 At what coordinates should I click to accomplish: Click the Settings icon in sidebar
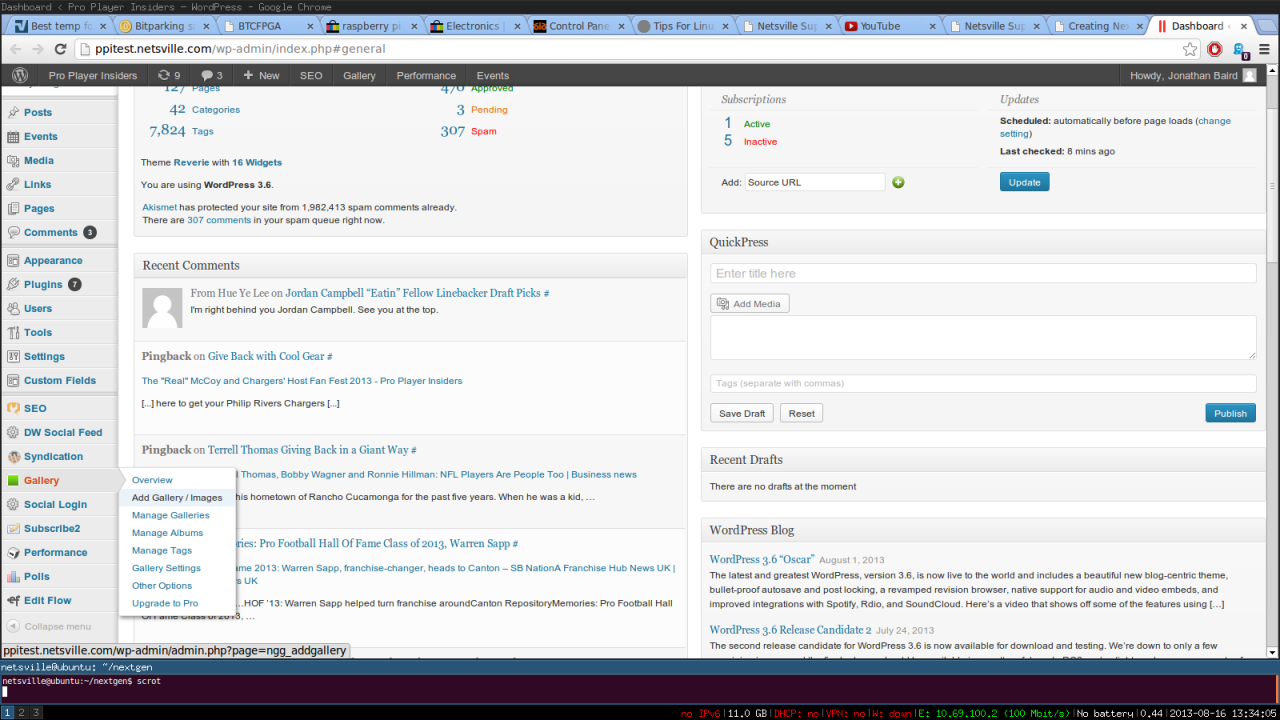tap(13, 356)
